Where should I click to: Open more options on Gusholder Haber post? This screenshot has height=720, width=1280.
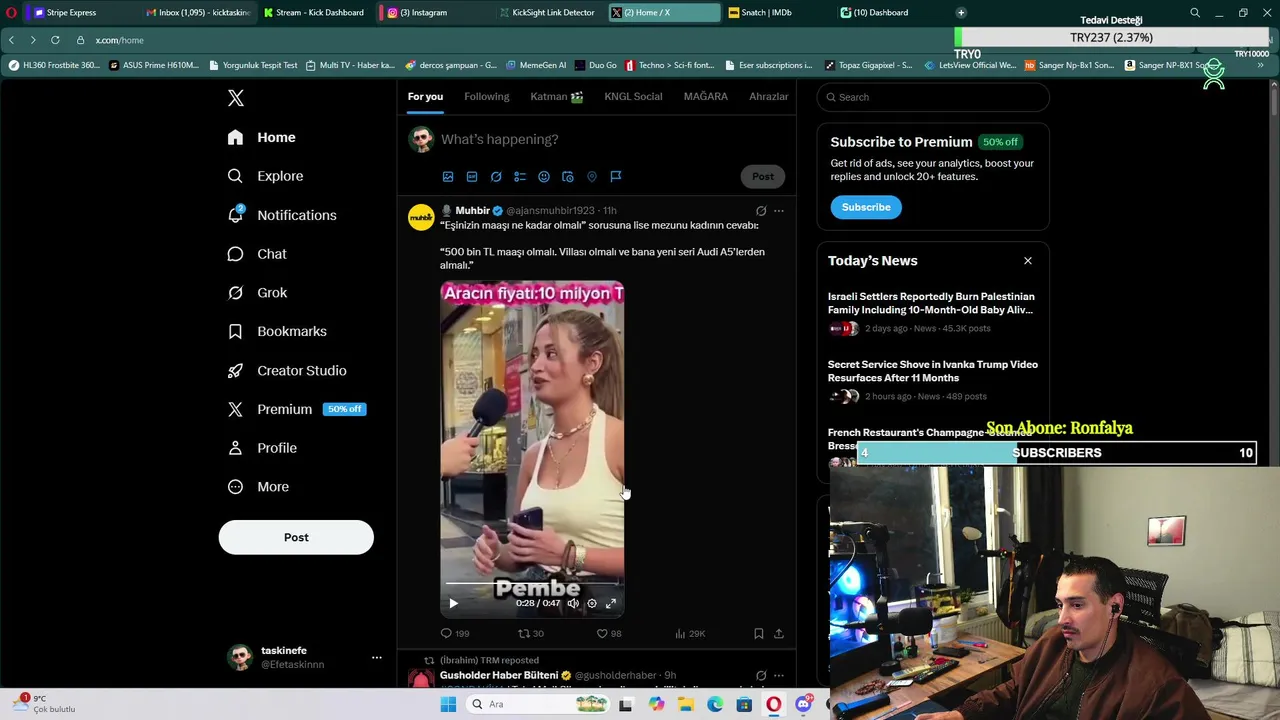(x=779, y=676)
